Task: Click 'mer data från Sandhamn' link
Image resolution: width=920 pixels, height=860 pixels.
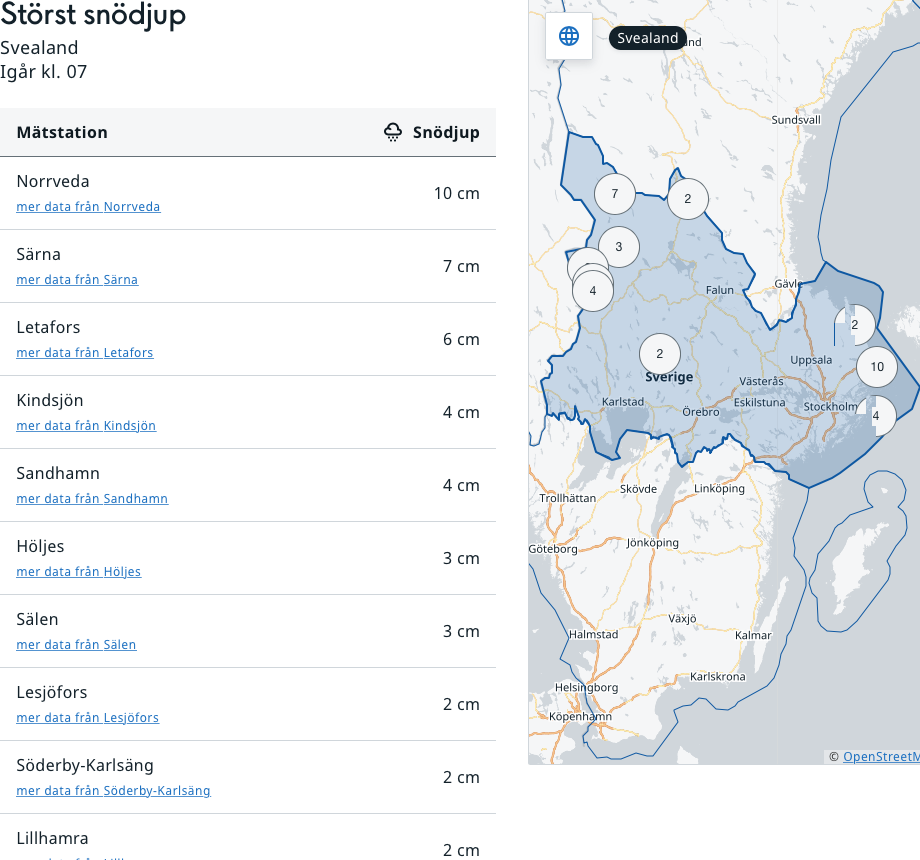Action: [x=92, y=499]
